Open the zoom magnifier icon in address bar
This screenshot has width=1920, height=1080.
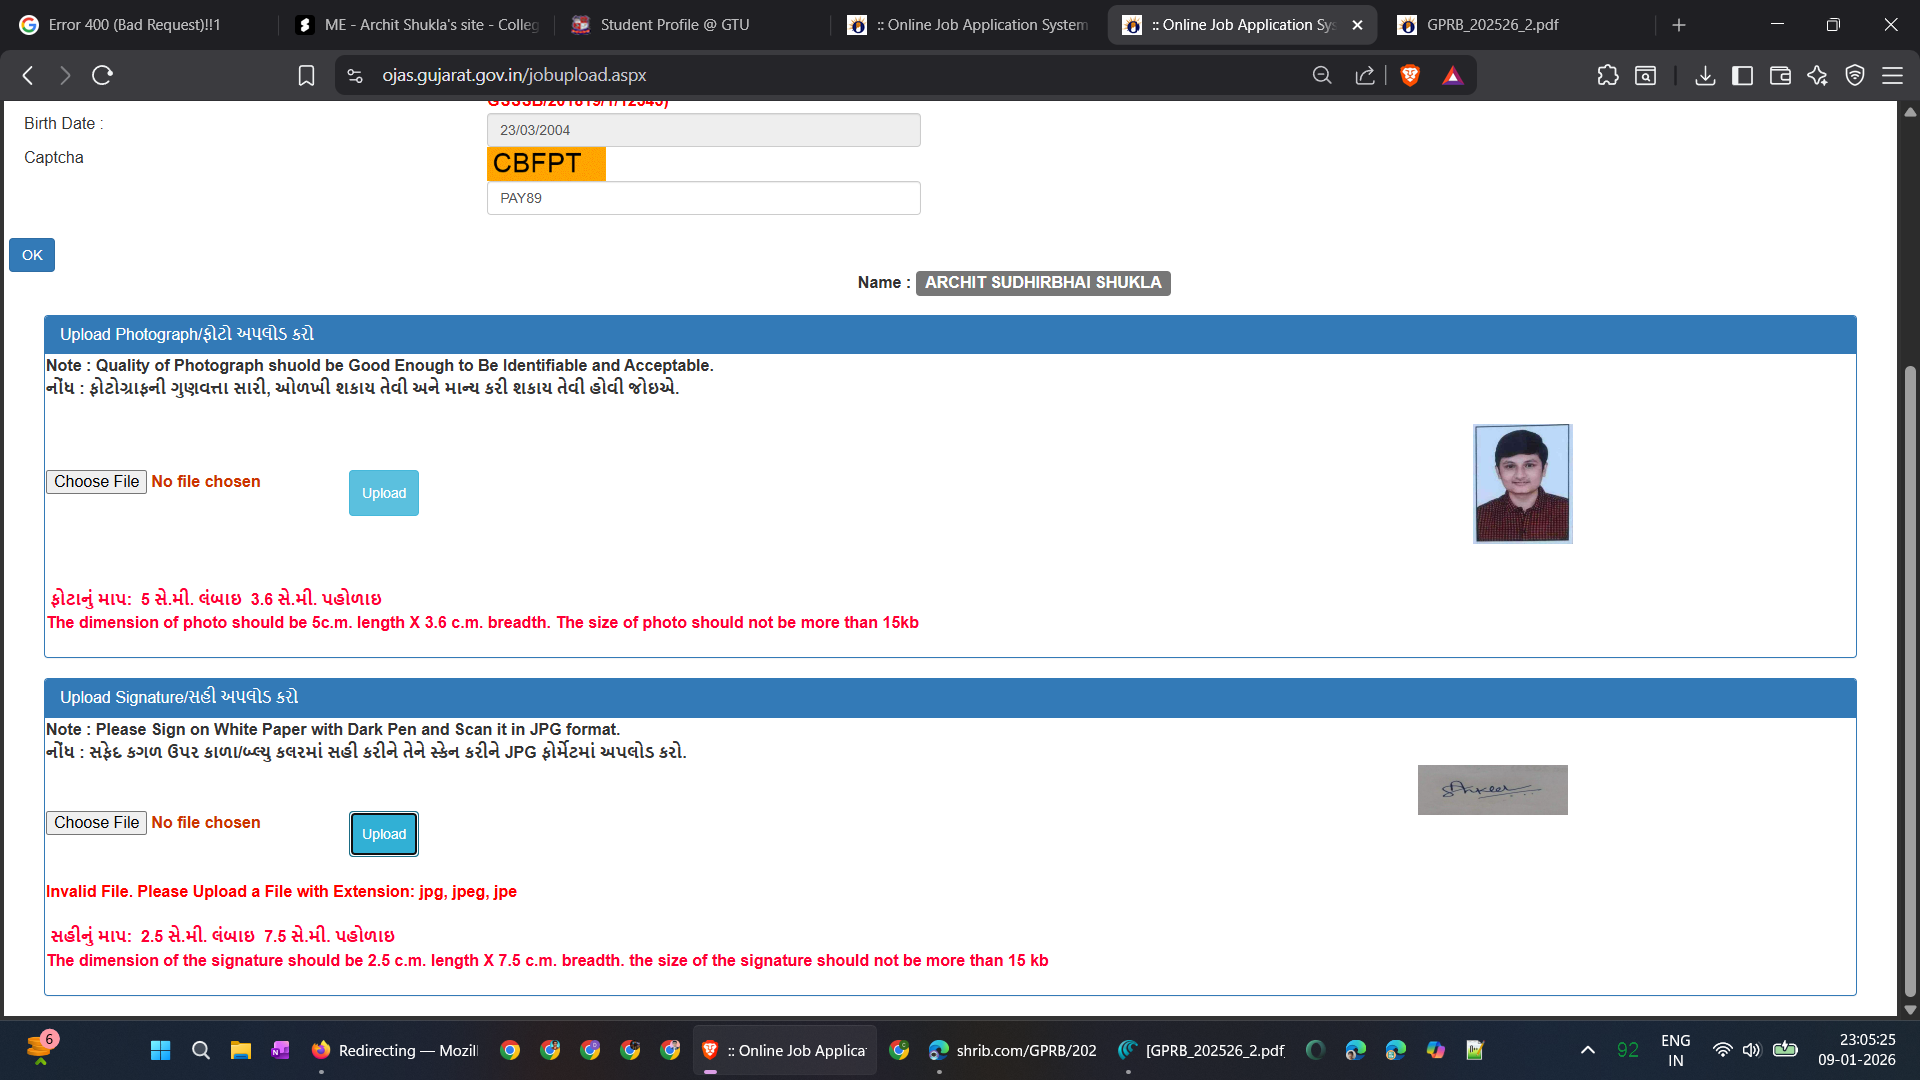click(x=1322, y=75)
